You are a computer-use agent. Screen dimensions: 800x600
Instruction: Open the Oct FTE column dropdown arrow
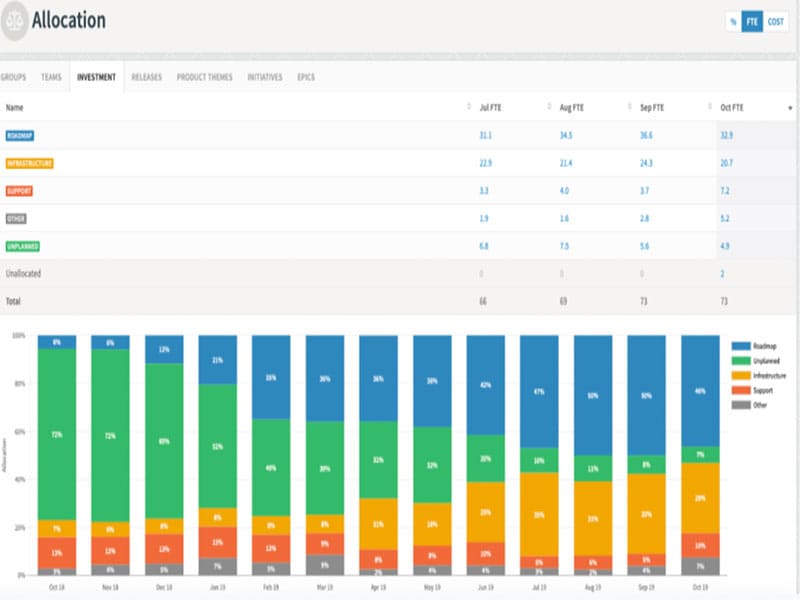[790, 107]
